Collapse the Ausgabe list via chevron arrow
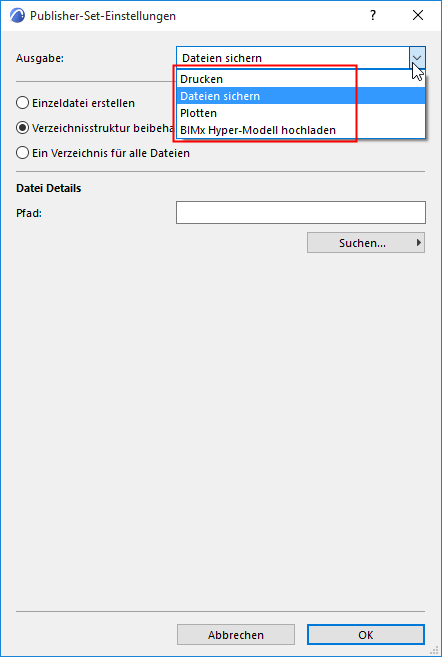Image resolution: width=442 pixels, height=657 pixels. tap(417, 58)
